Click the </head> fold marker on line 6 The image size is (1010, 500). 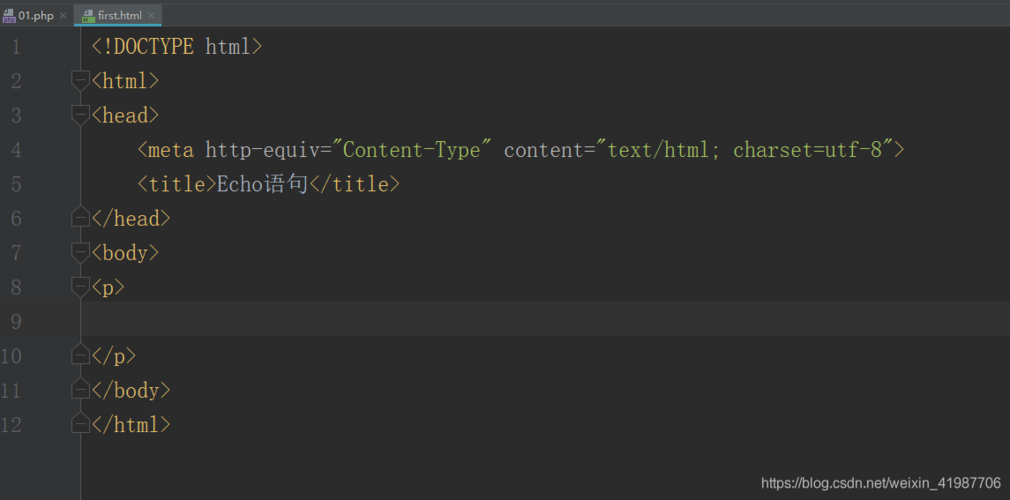pos(81,218)
